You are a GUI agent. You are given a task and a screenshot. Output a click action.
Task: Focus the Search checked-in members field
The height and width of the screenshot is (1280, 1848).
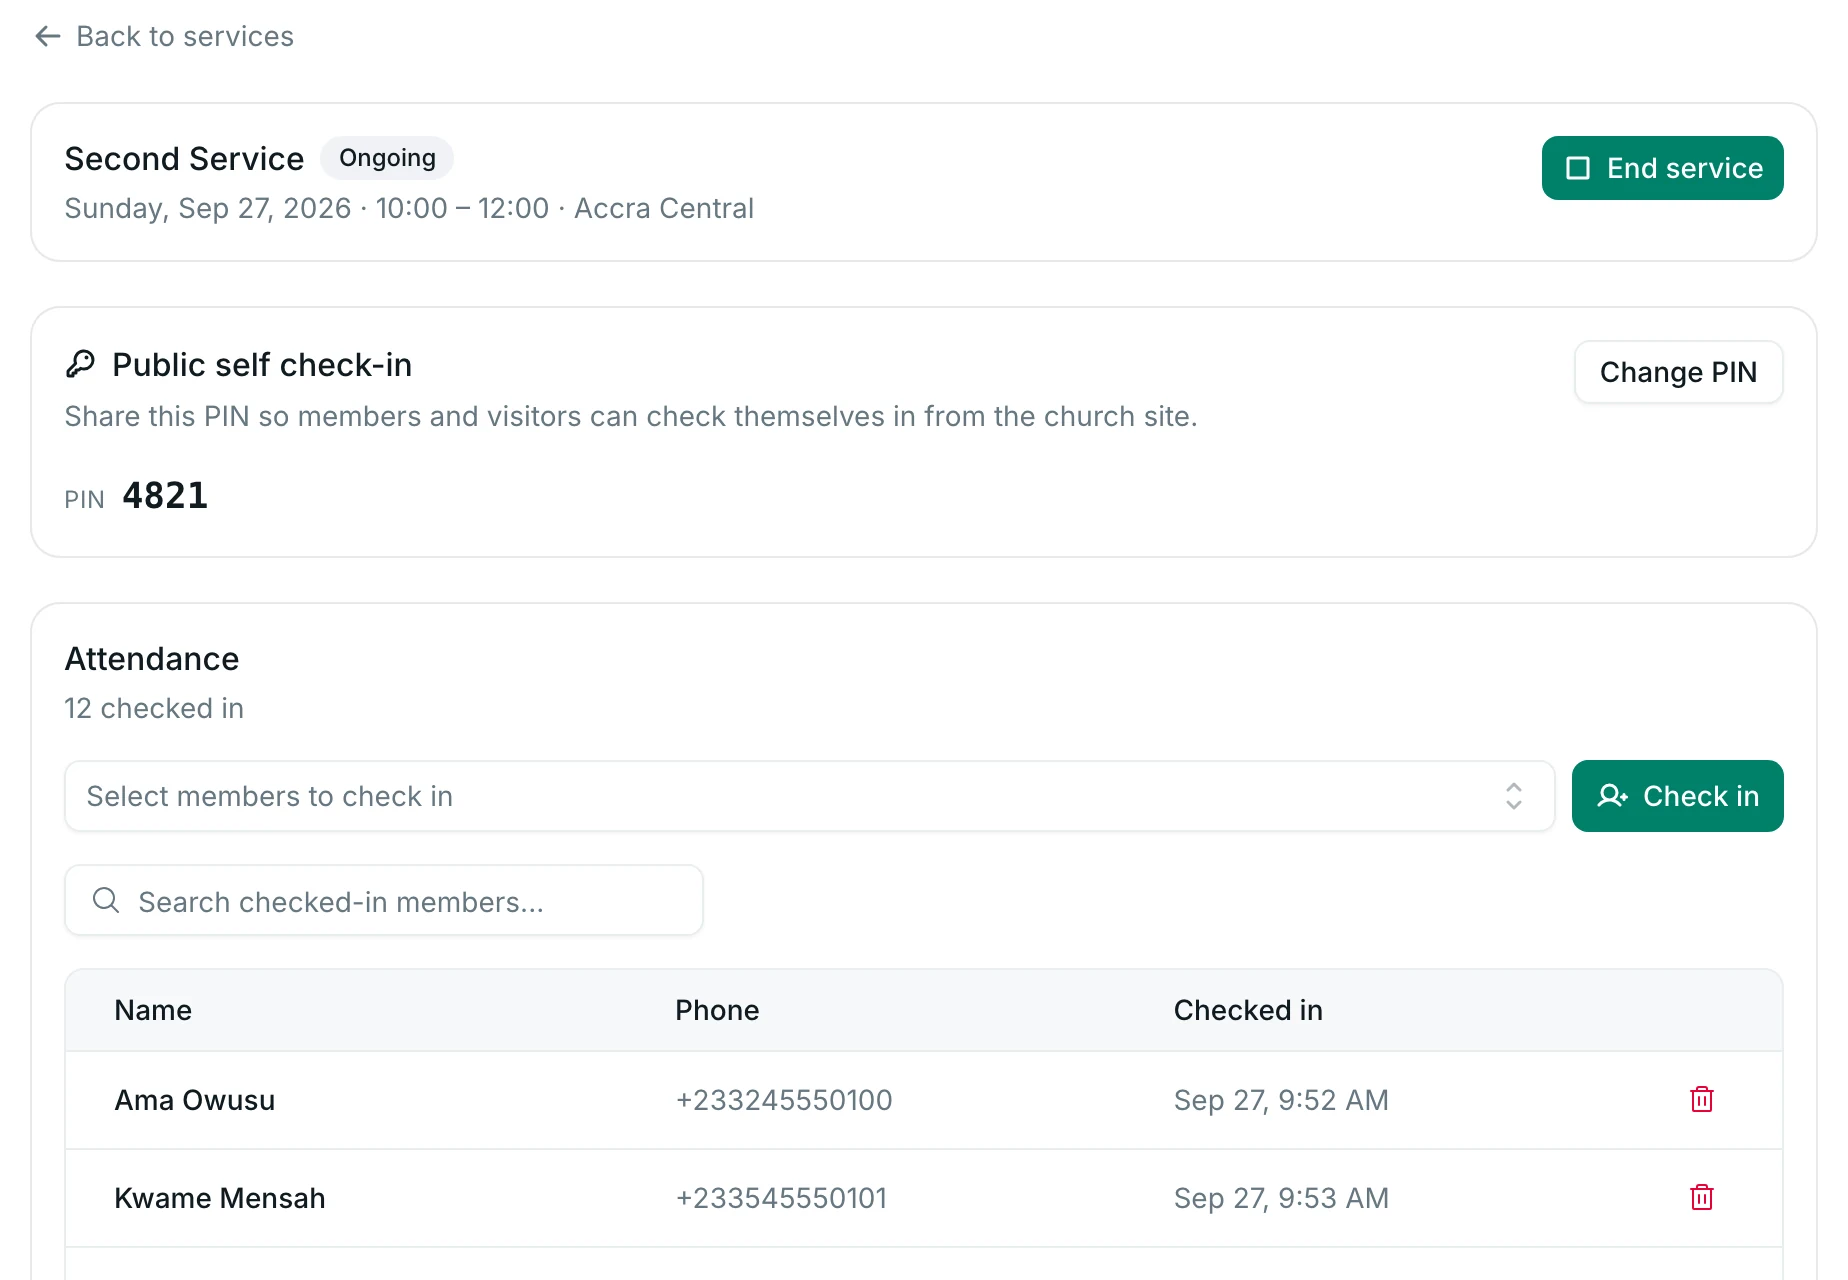[x=384, y=901]
